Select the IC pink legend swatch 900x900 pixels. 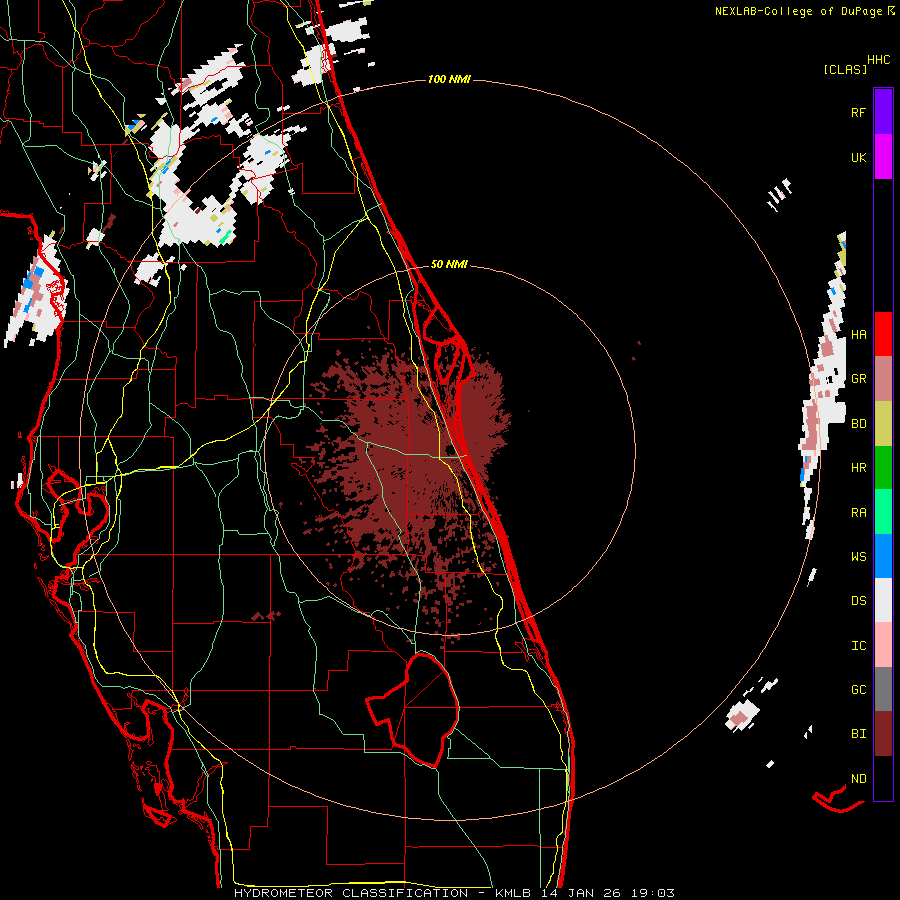click(x=883, y=645)
